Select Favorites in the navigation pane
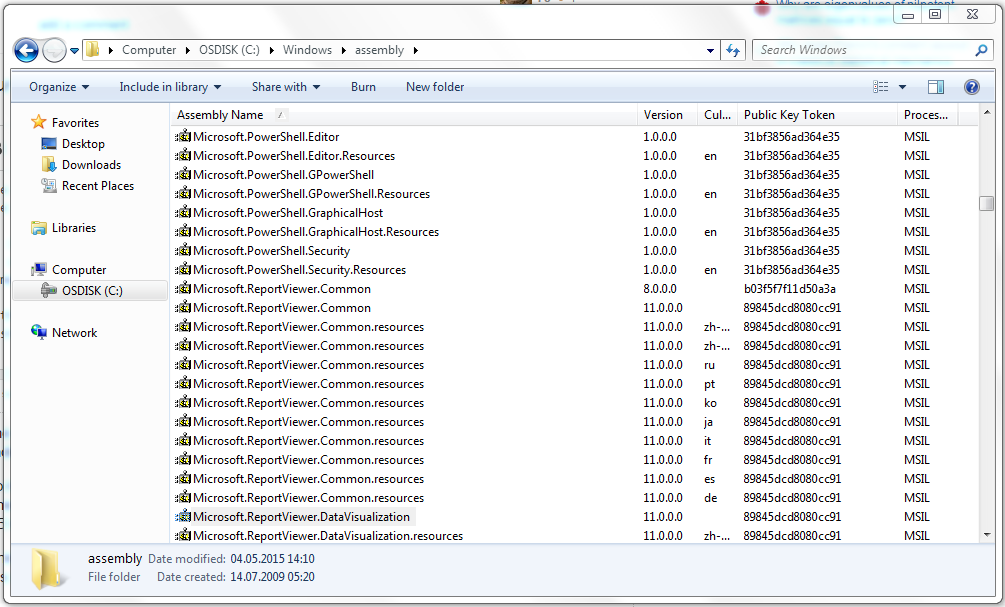The image size is (1005, 607). (x=75, y=122)
